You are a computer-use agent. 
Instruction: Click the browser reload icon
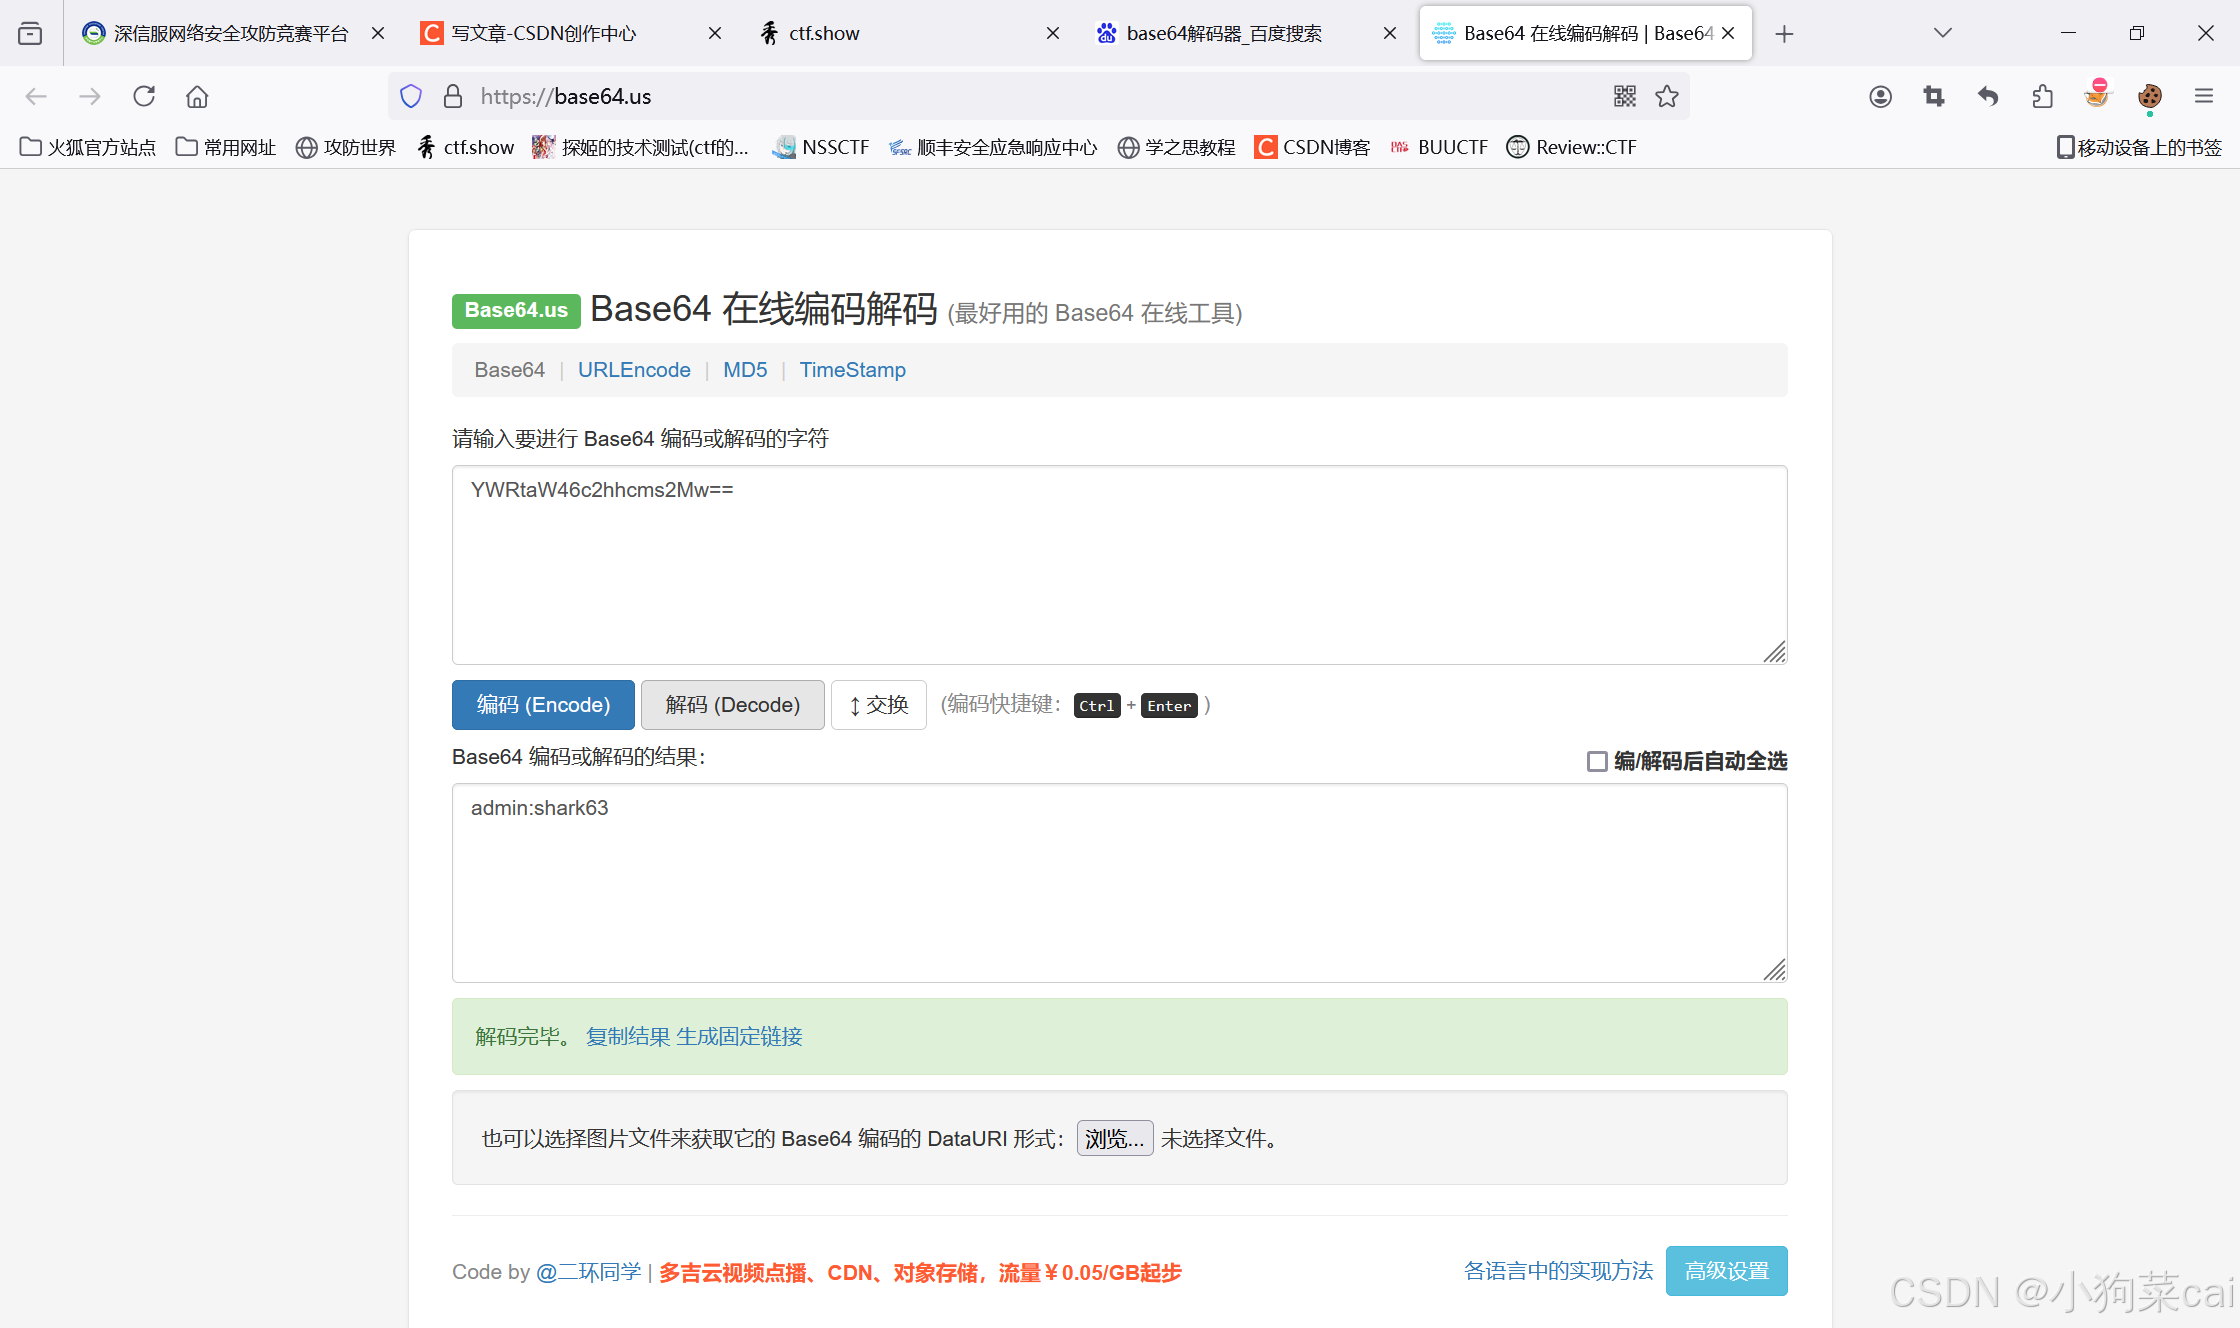click(x=144, y=96)
